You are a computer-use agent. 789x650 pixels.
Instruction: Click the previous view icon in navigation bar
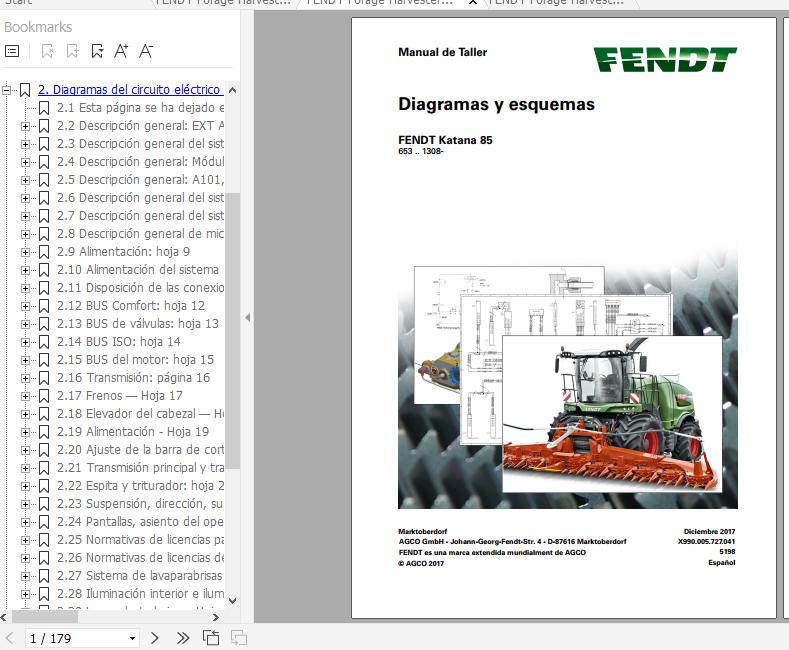point(211,638)
